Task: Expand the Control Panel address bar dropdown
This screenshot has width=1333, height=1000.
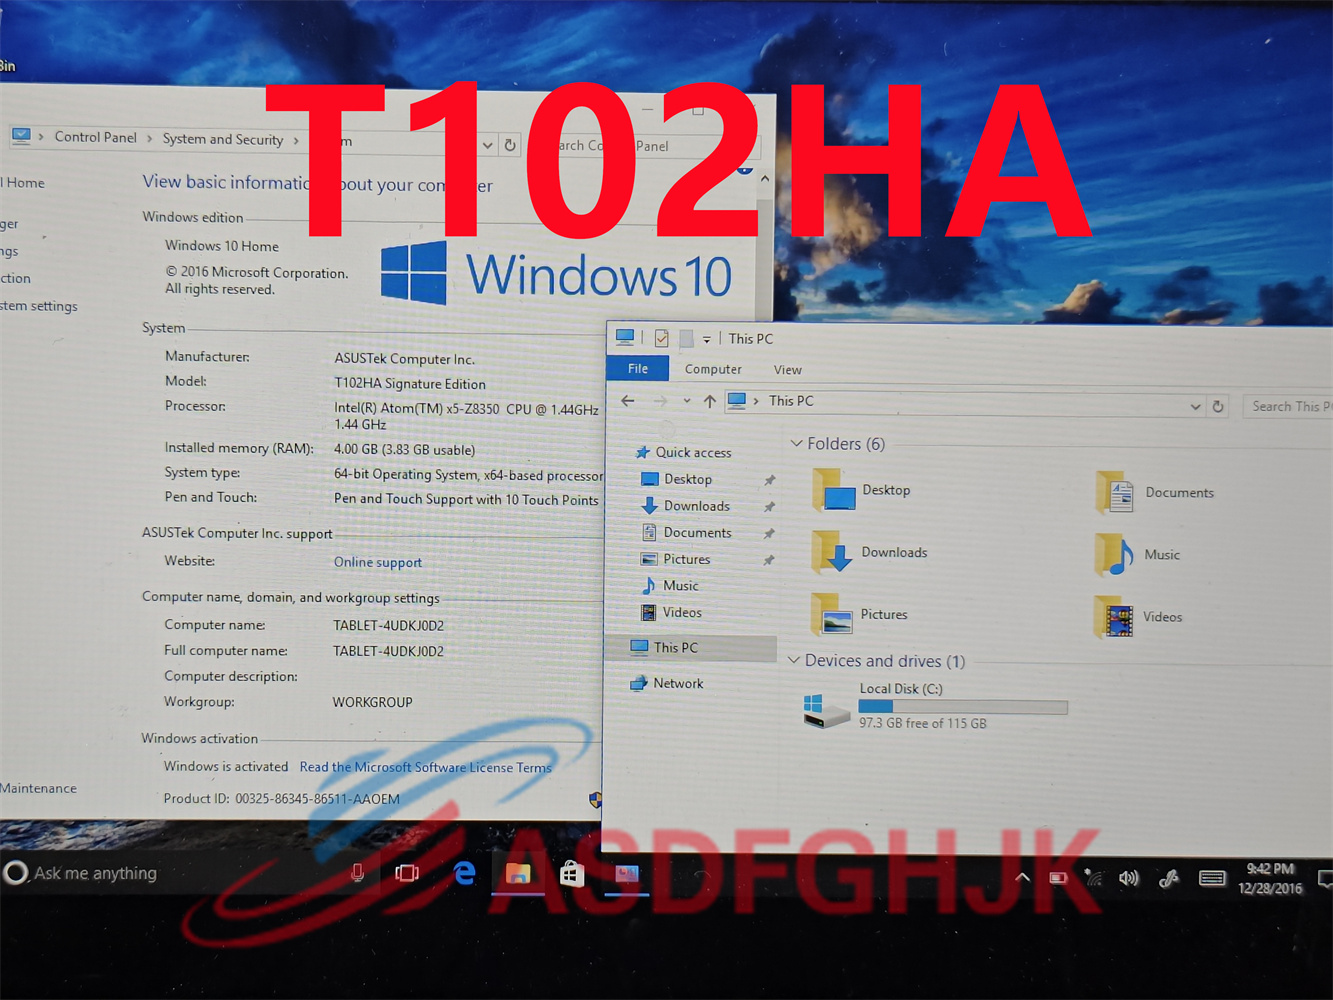Action: (487, 145)
